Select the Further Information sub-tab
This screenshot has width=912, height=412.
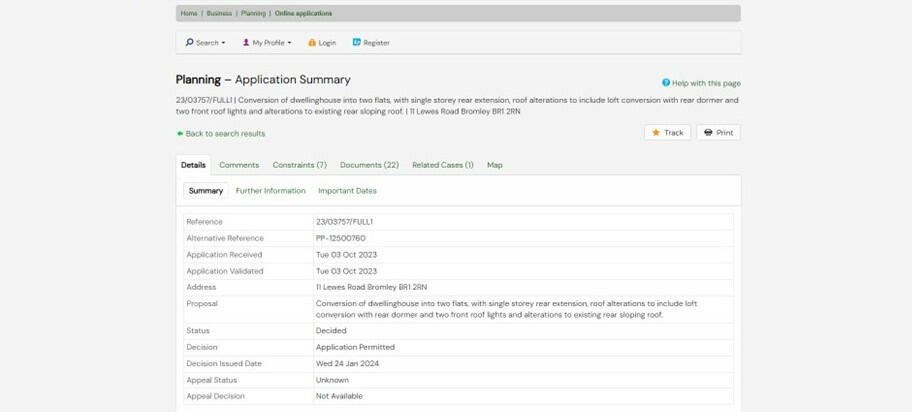[x=271, y=190]
